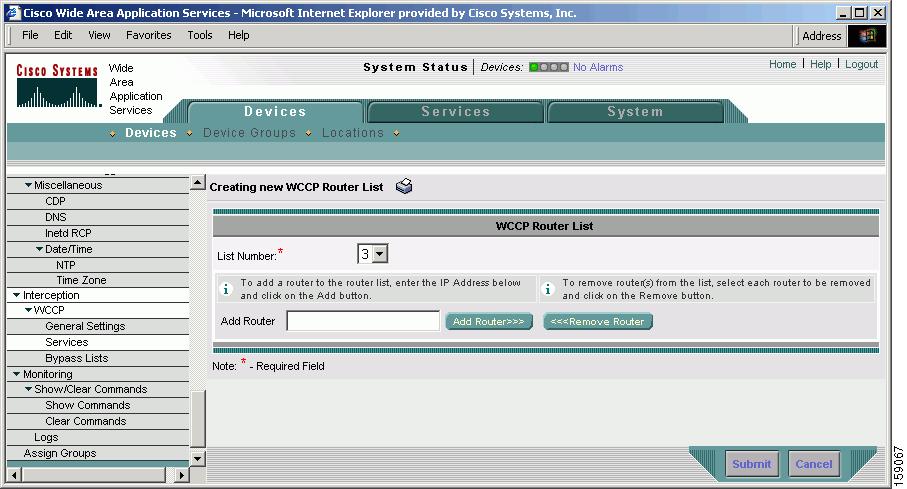
Task: Open Logs in the sidebar
Action: 46,437
